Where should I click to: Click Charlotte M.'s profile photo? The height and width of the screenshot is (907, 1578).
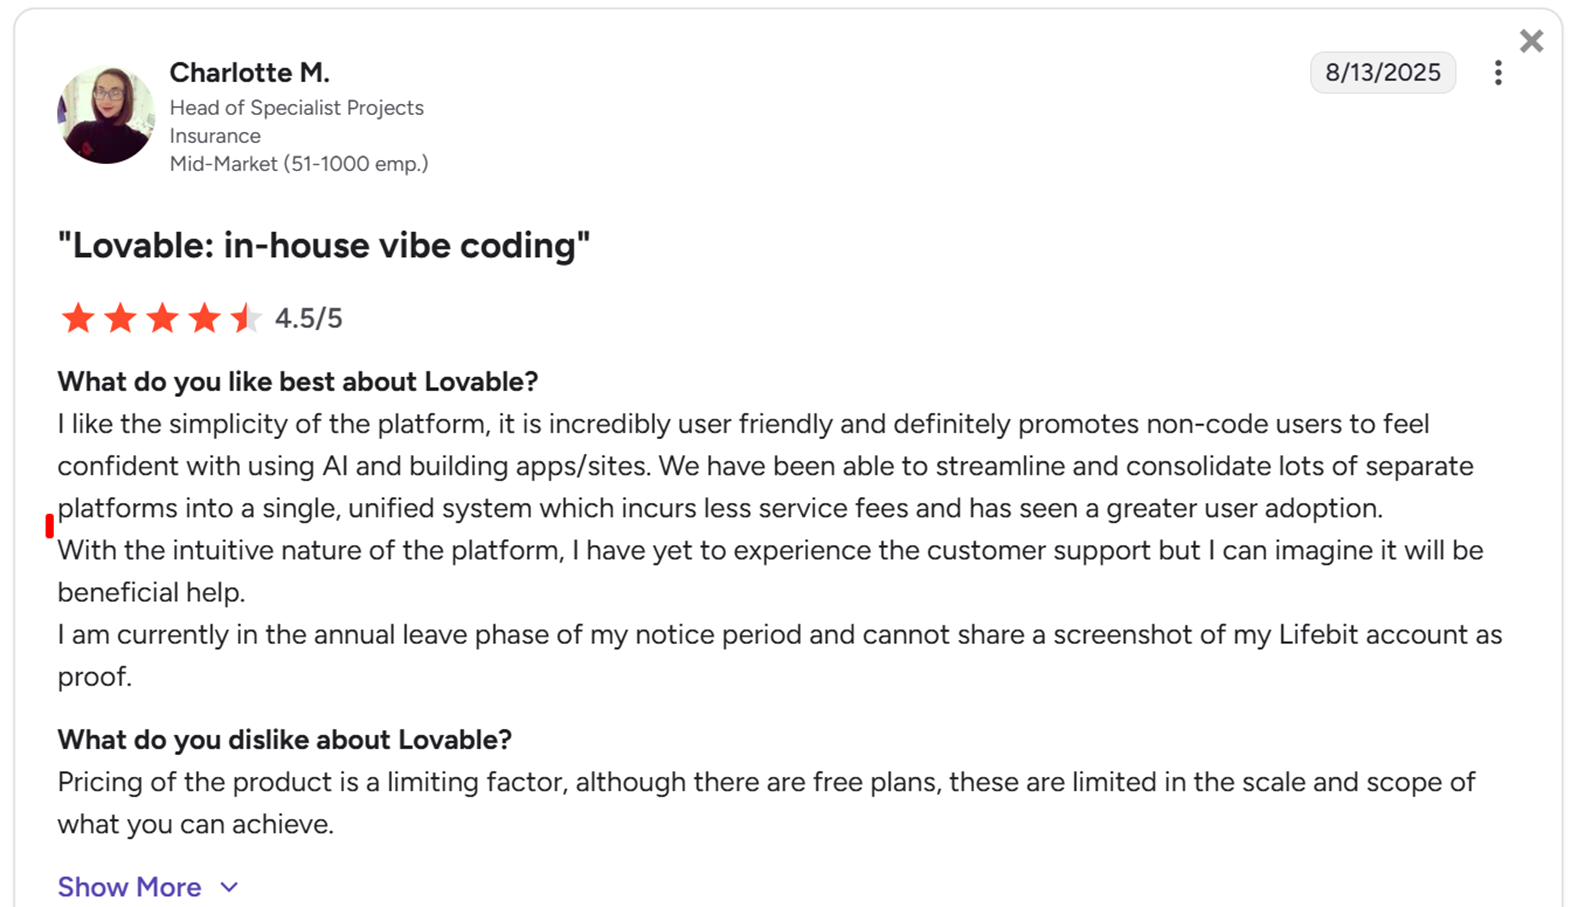pos(106,115)
